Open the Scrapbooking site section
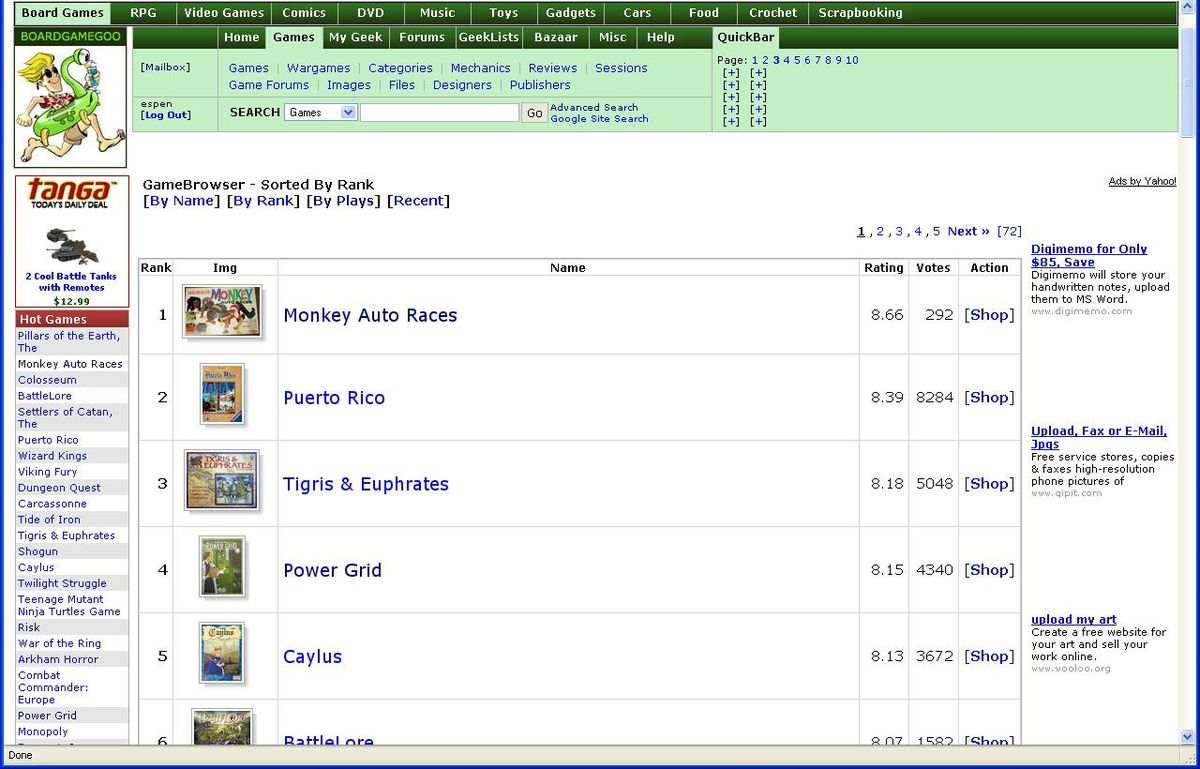The width and height of the screenshot is (1200, 769). click(x=860, y=13)
